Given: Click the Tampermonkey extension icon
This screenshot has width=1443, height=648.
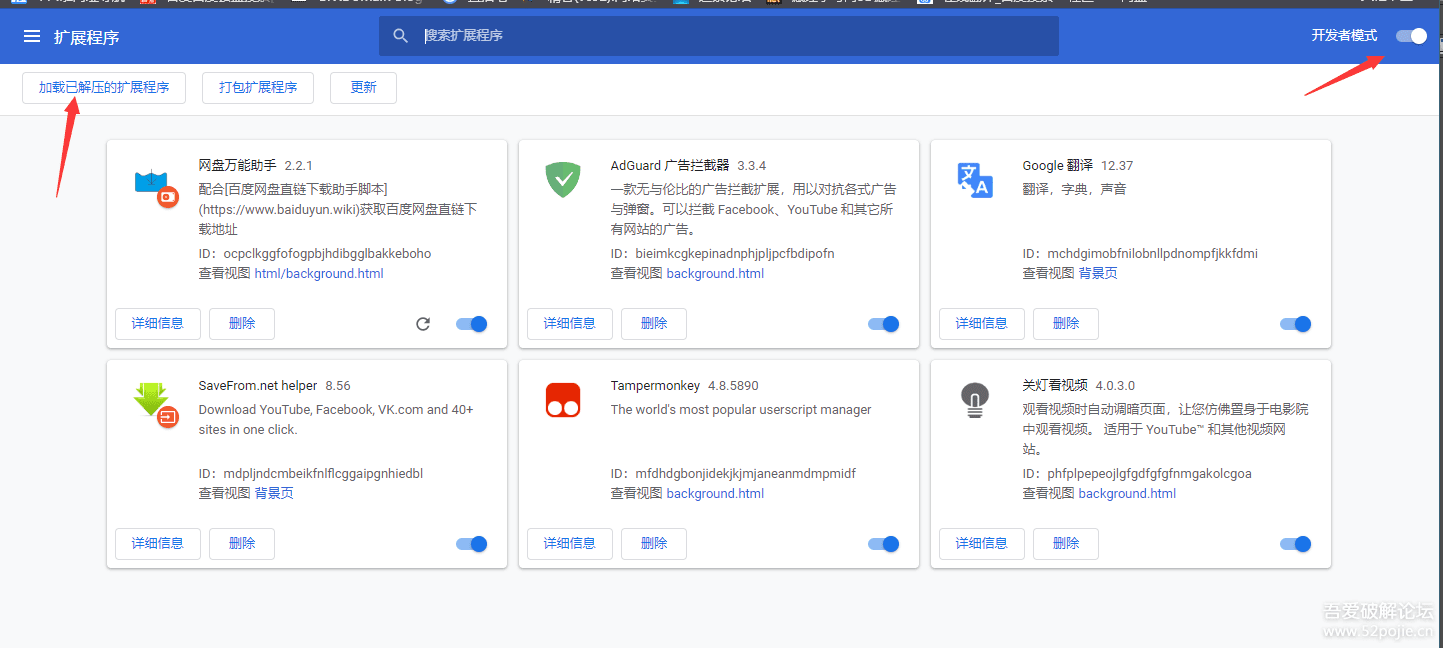Looking at the screenshot, I should tap(563, 400).
